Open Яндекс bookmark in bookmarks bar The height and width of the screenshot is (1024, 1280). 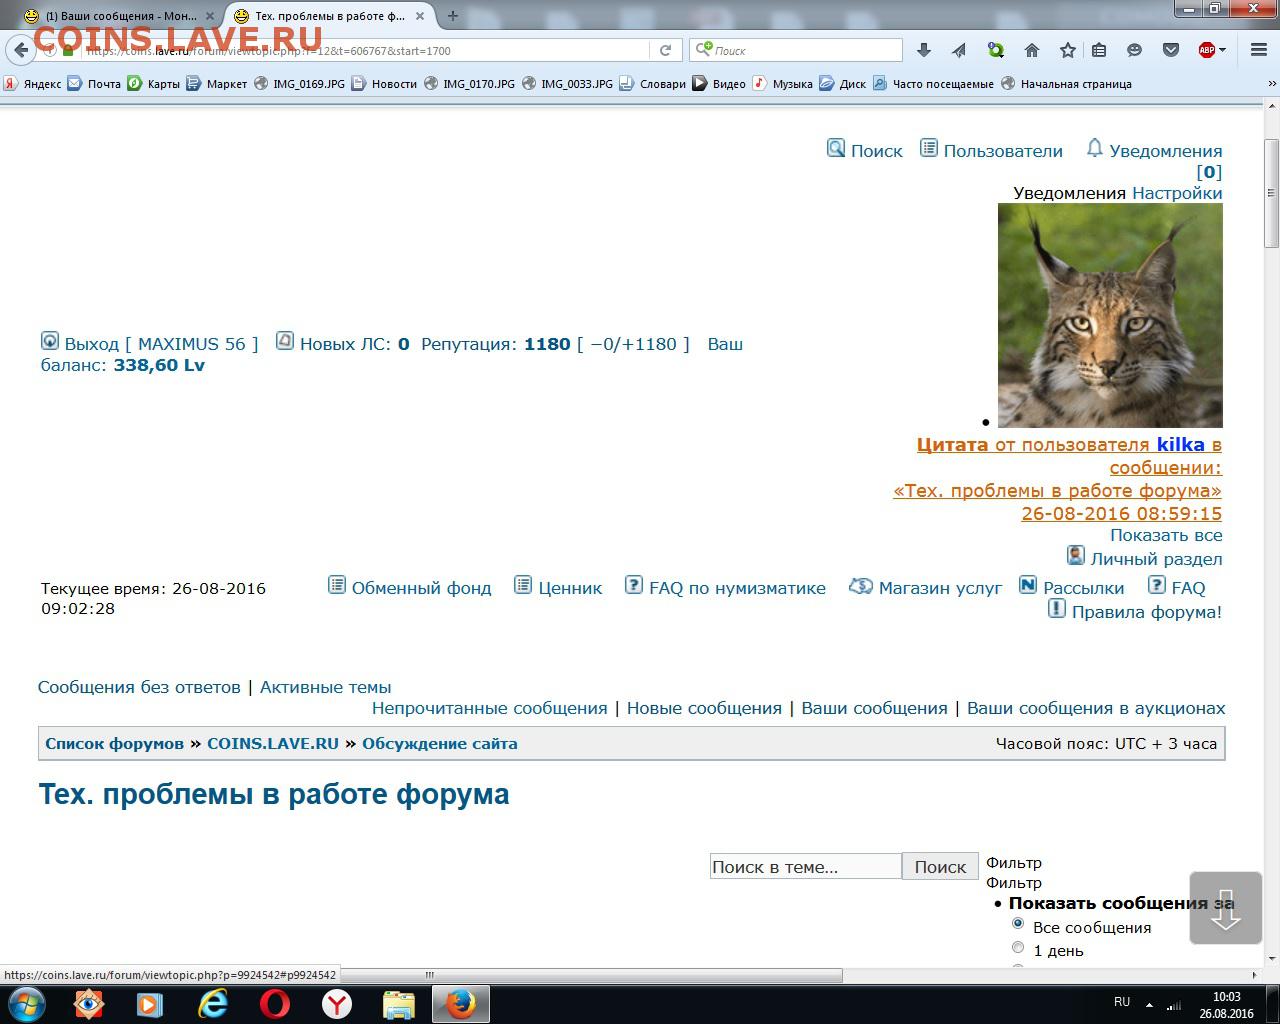coord(32,84)
